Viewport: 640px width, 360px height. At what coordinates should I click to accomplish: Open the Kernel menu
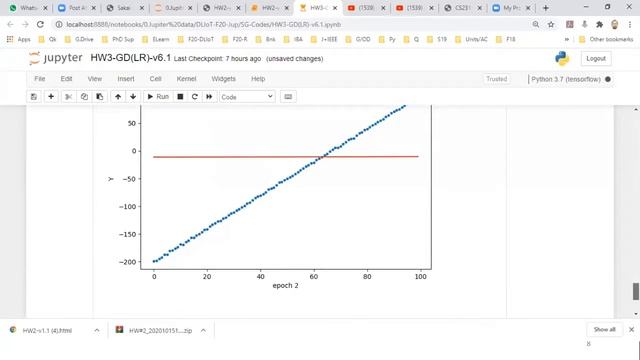187,79
